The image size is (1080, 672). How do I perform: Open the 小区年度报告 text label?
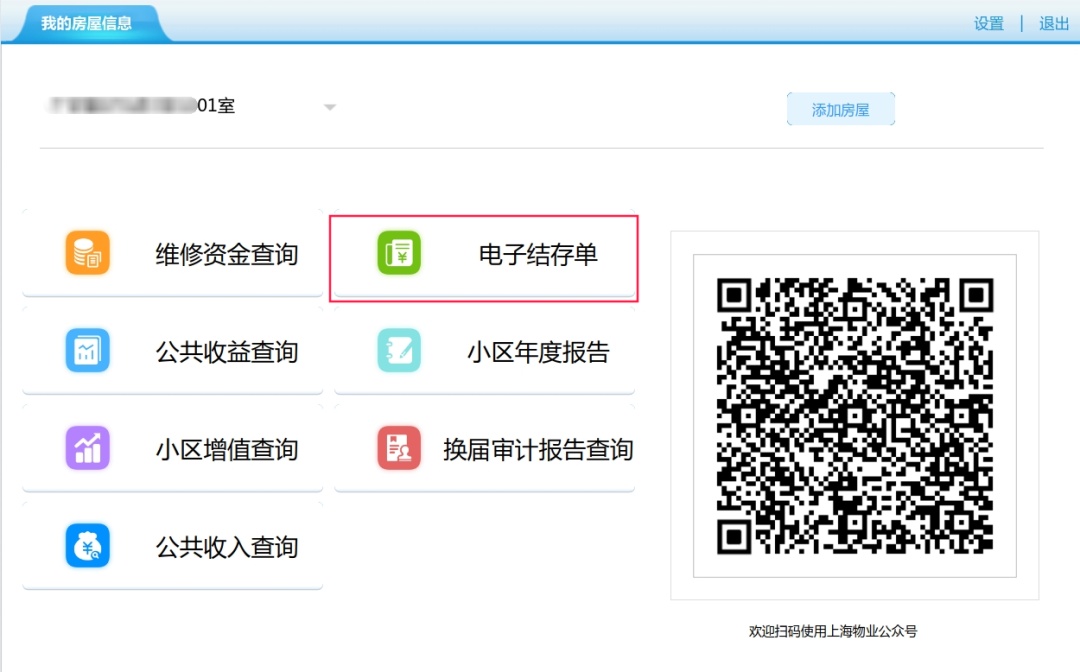point(538,352)
